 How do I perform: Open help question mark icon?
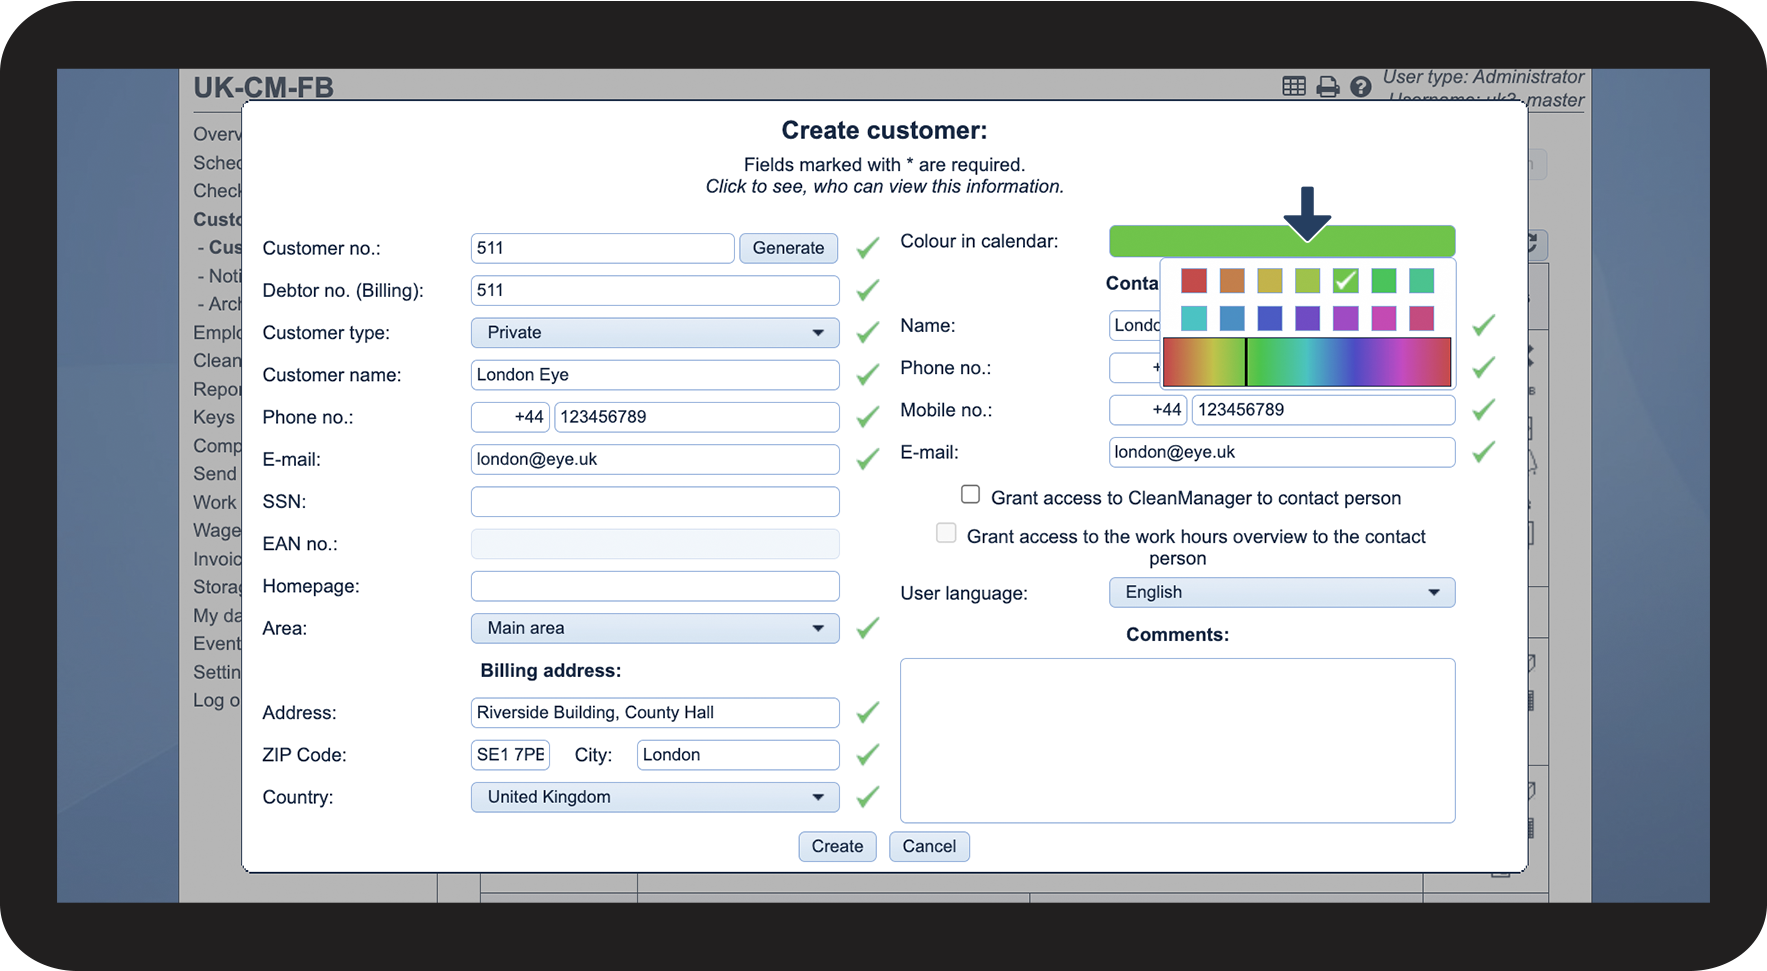point(1360,87)
